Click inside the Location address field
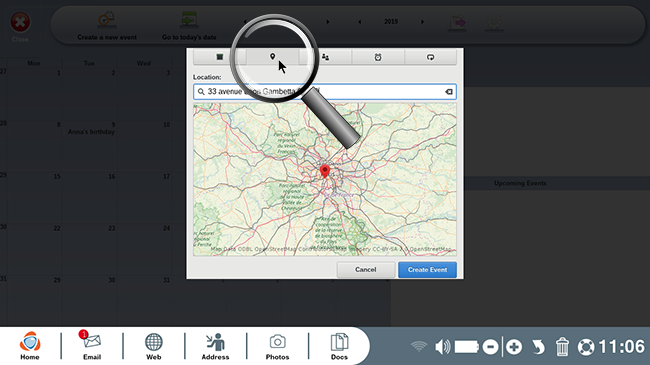Image resolution: width=650 pixels, height=365 pixels. click(325, 92)
